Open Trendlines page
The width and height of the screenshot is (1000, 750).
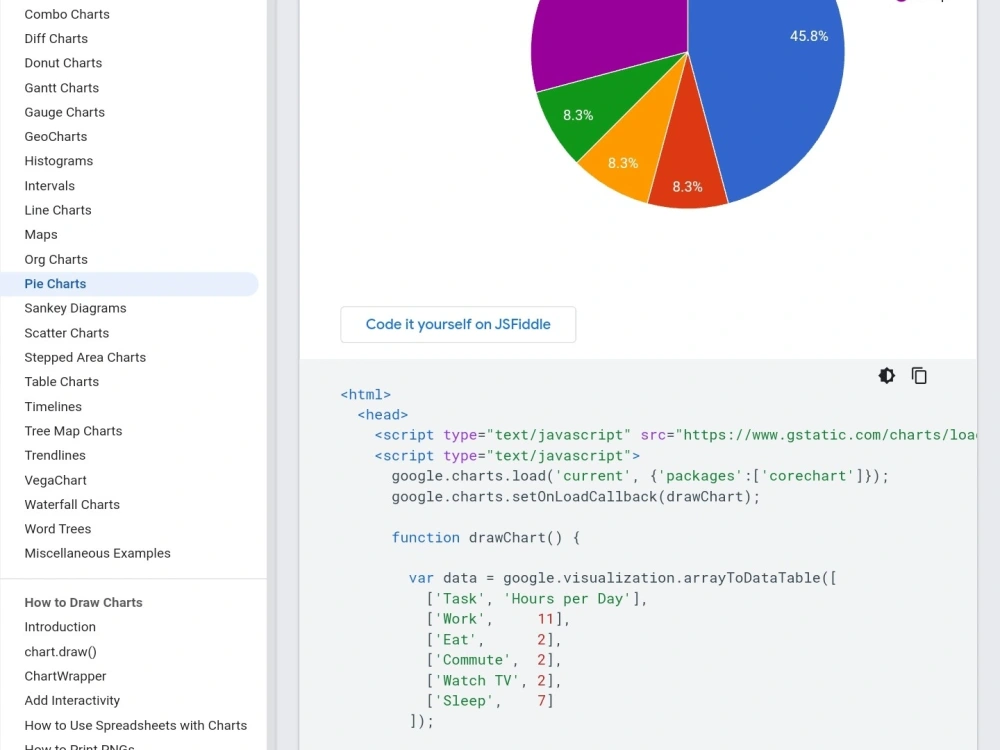click(55, 455)
